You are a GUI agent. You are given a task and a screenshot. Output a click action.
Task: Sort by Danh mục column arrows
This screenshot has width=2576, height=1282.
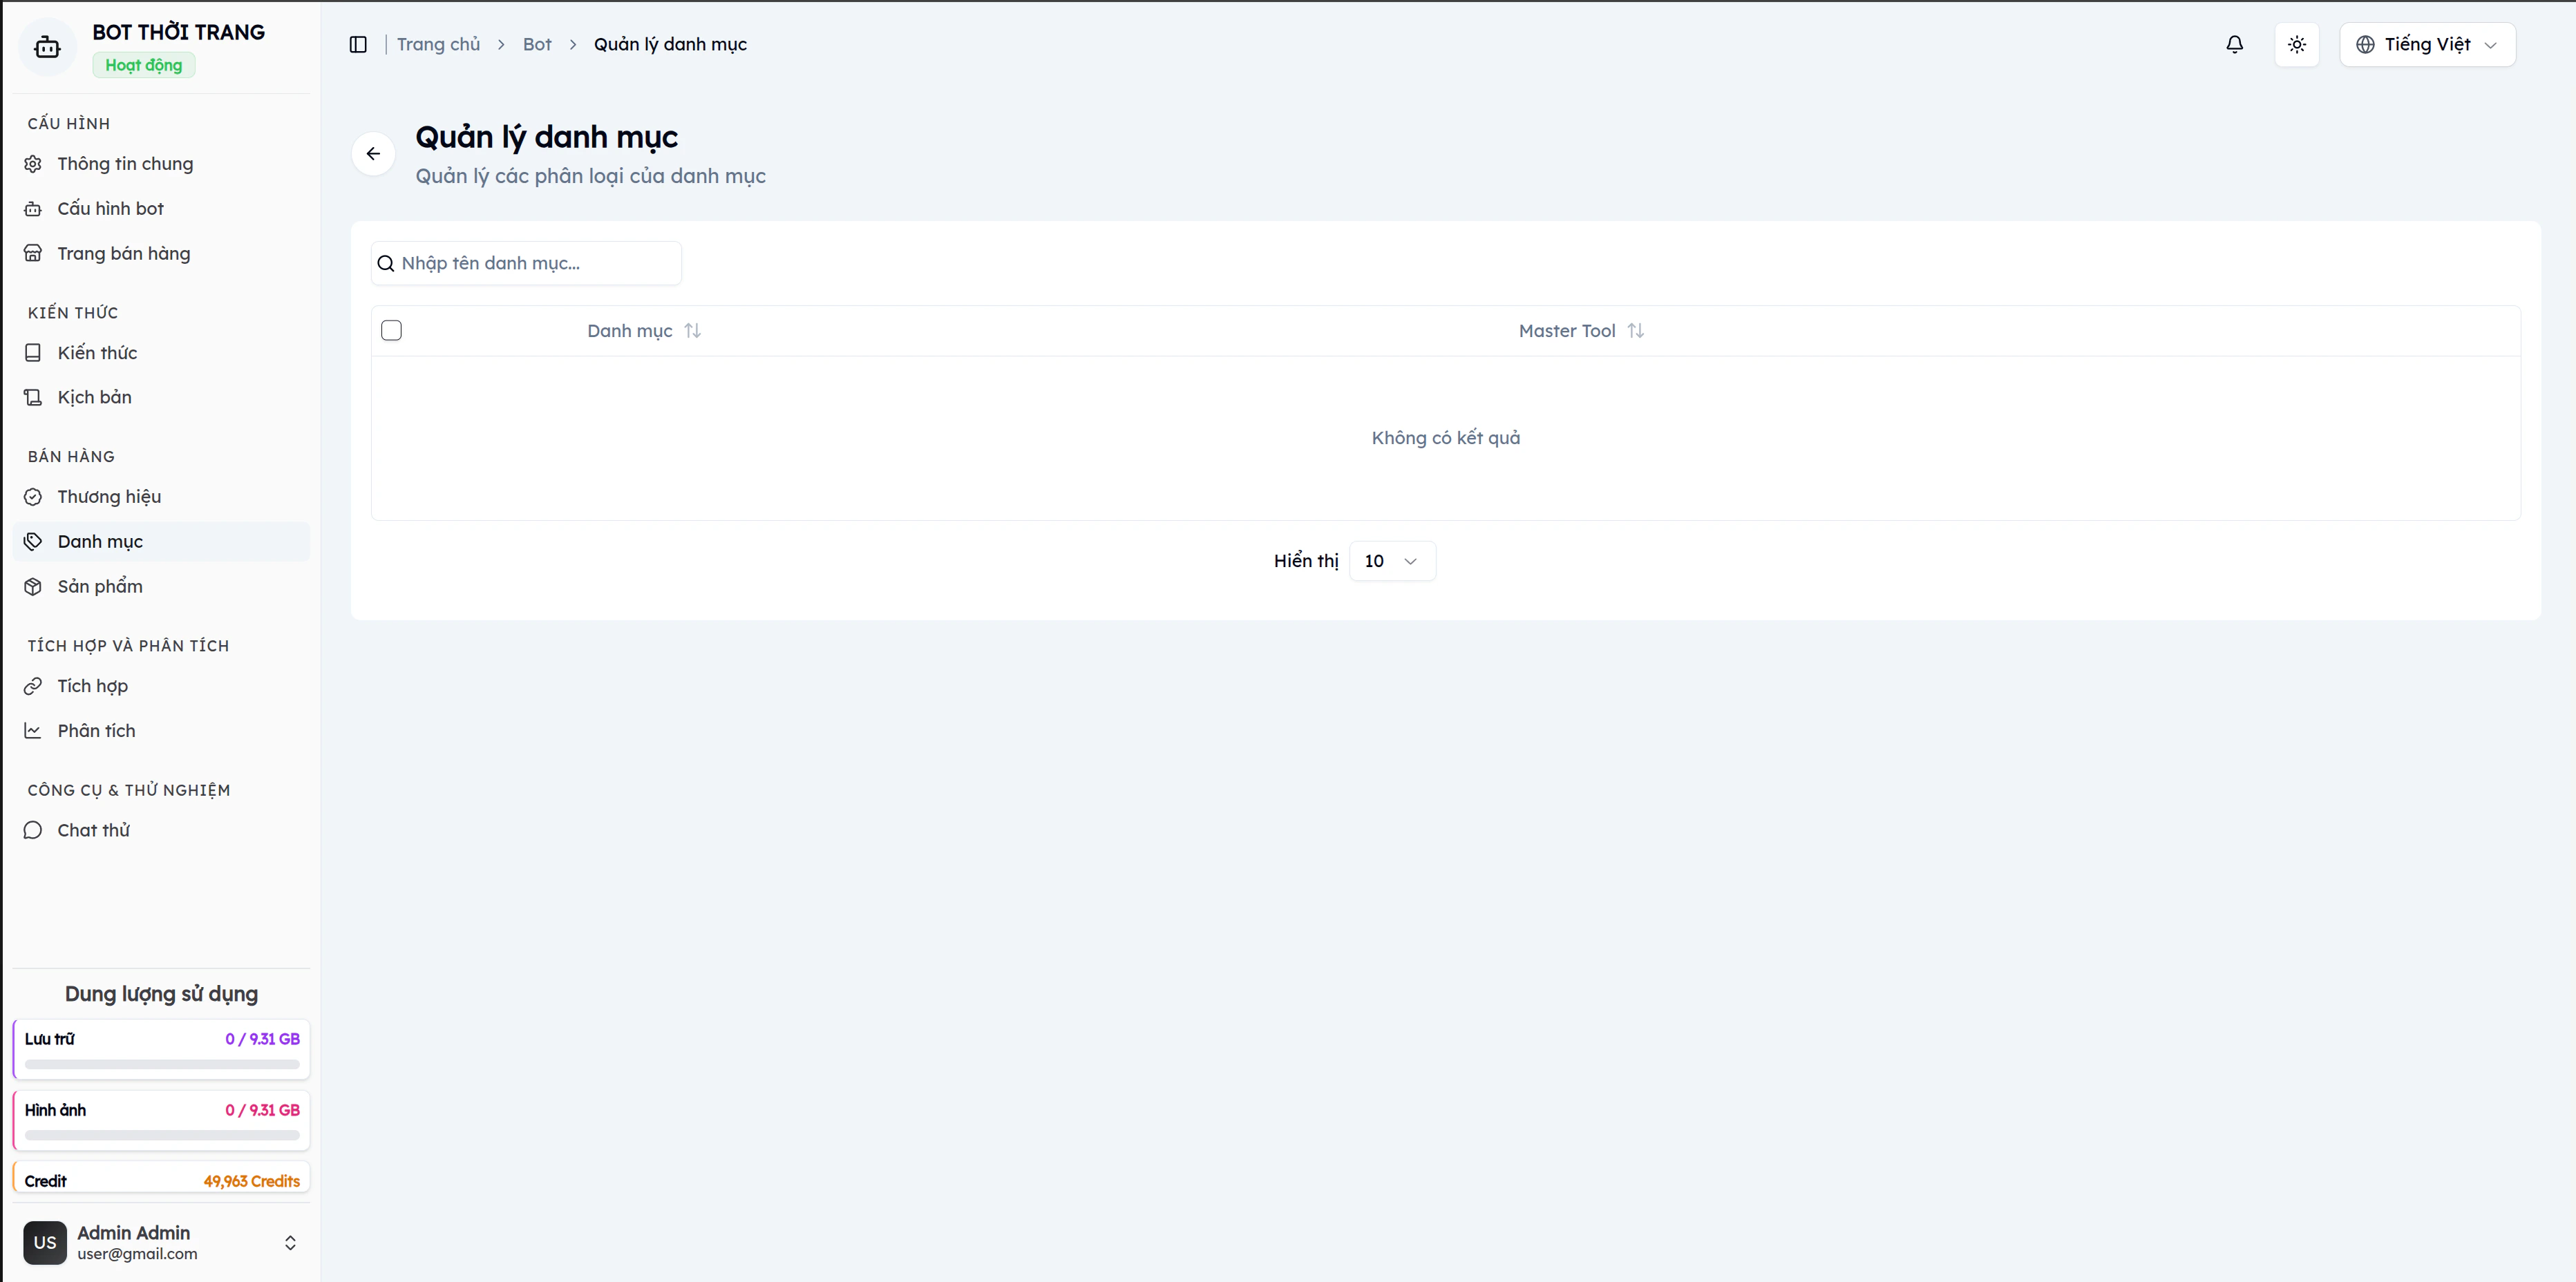coord(692,331)
